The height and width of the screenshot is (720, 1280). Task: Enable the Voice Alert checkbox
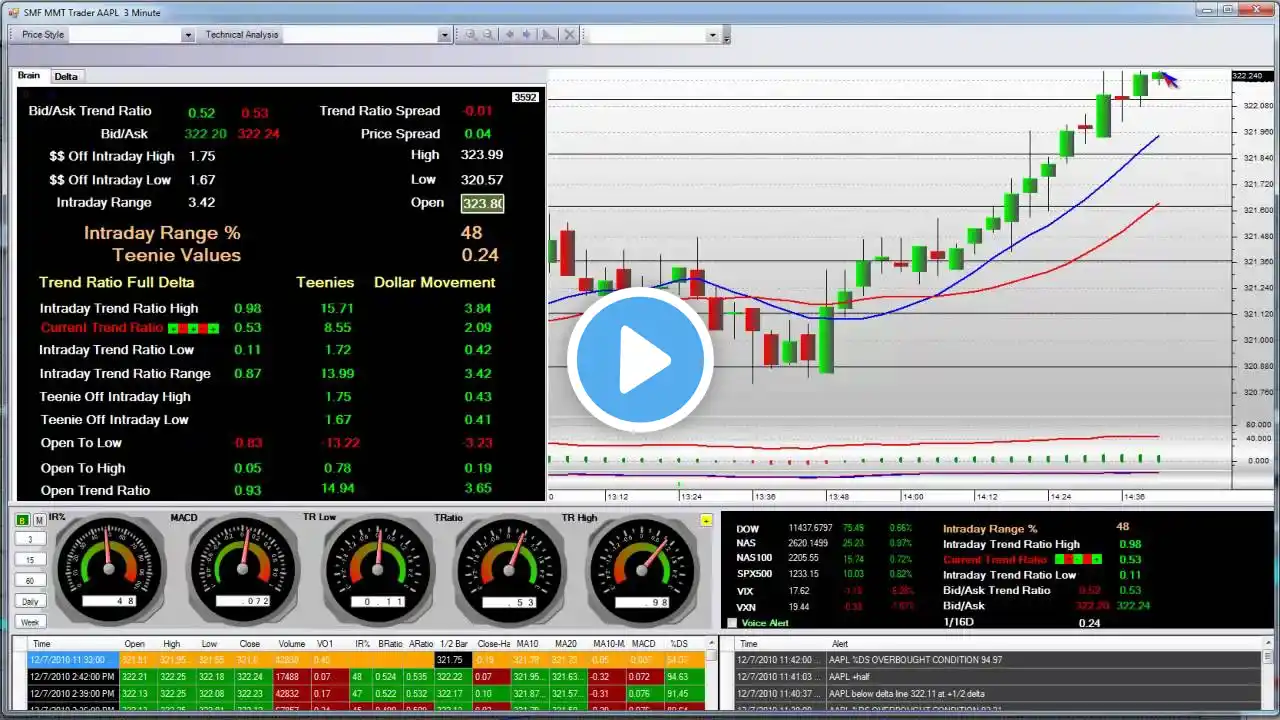click(x=732, y=623)
